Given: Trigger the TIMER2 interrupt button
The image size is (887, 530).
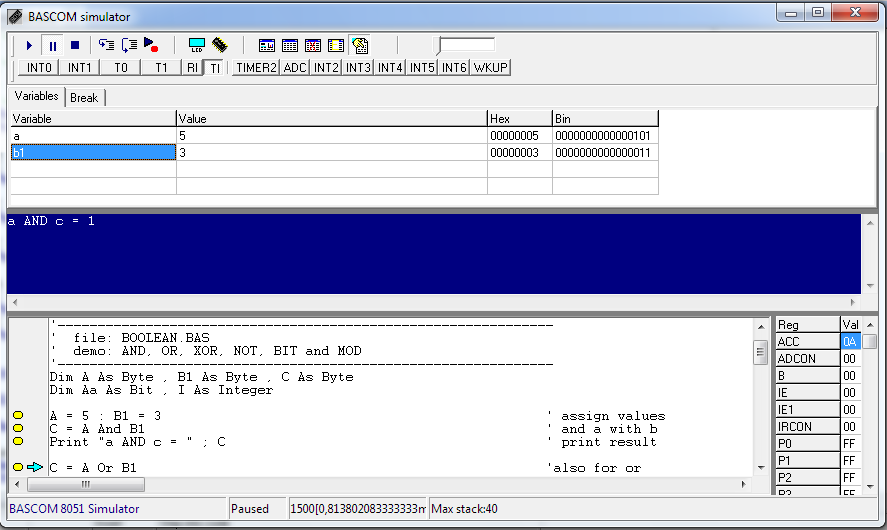Looking at the screenshot, I should (x=256, y=68).
